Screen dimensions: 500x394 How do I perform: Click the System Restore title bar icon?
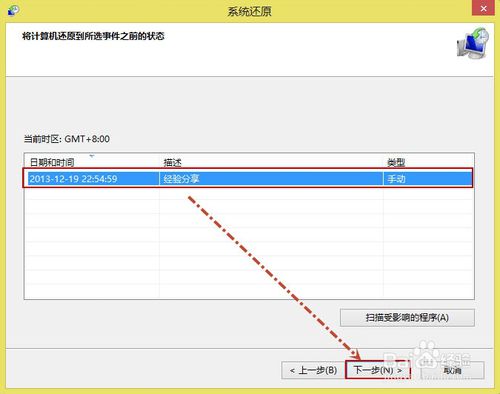(13, 10)
